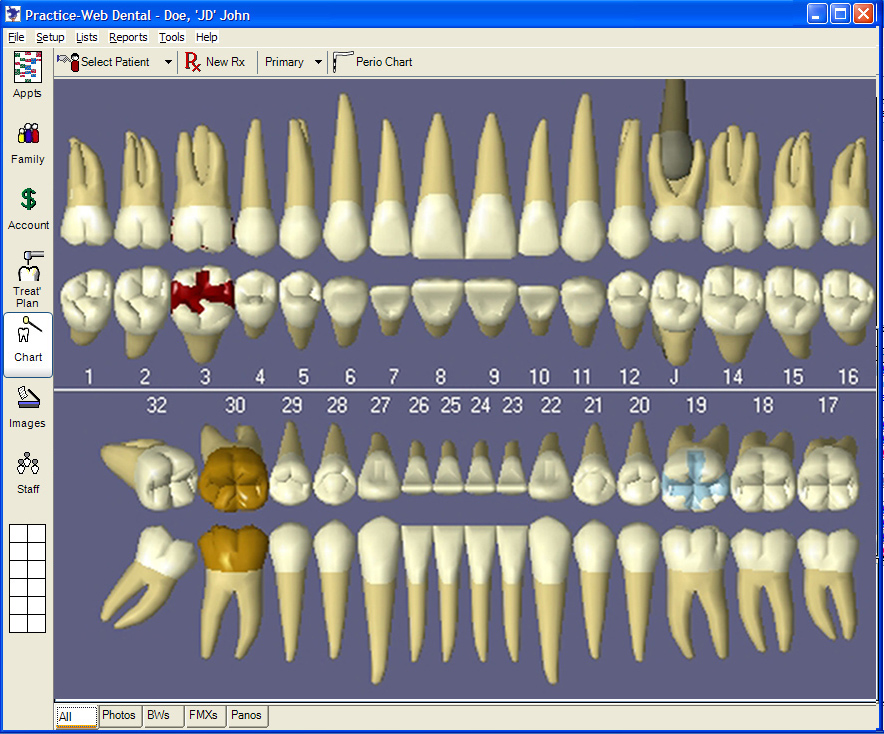Screen dimensions: 884x734
Task: Switch to the FMXs tab
Action: 203,715
